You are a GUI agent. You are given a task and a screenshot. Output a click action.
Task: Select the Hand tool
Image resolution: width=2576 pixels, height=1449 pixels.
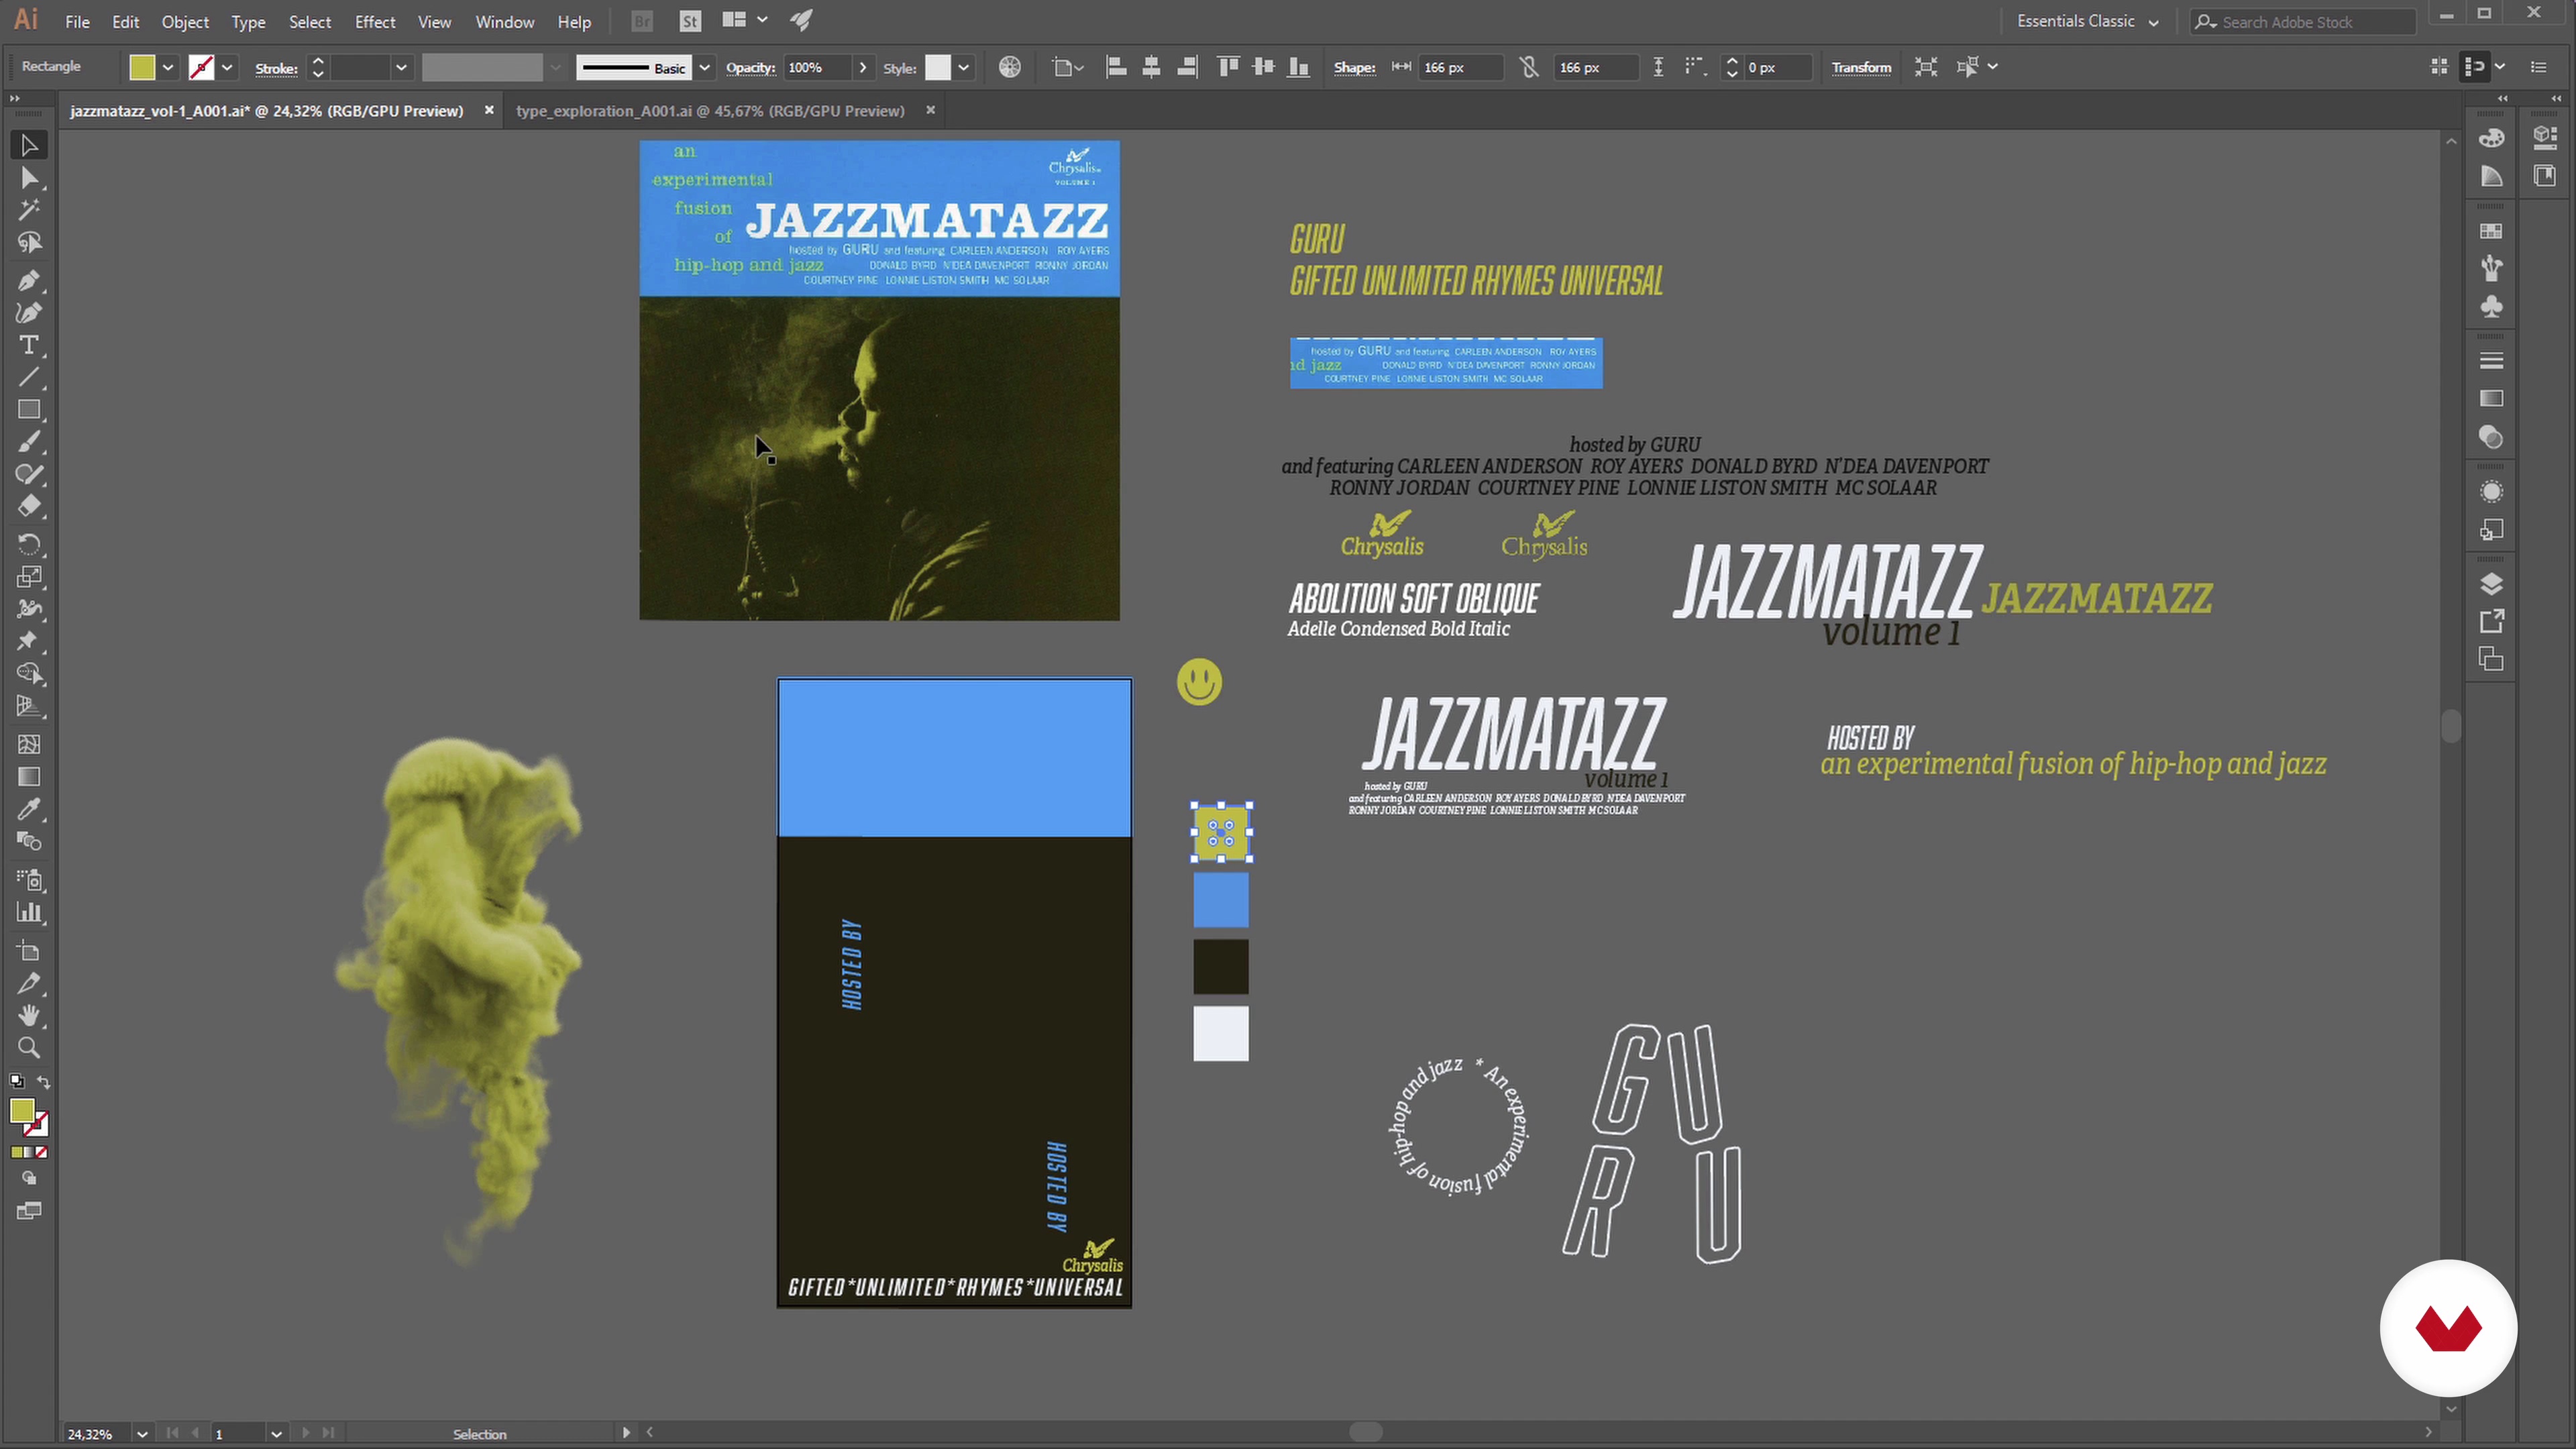[x=29, y=1015]
